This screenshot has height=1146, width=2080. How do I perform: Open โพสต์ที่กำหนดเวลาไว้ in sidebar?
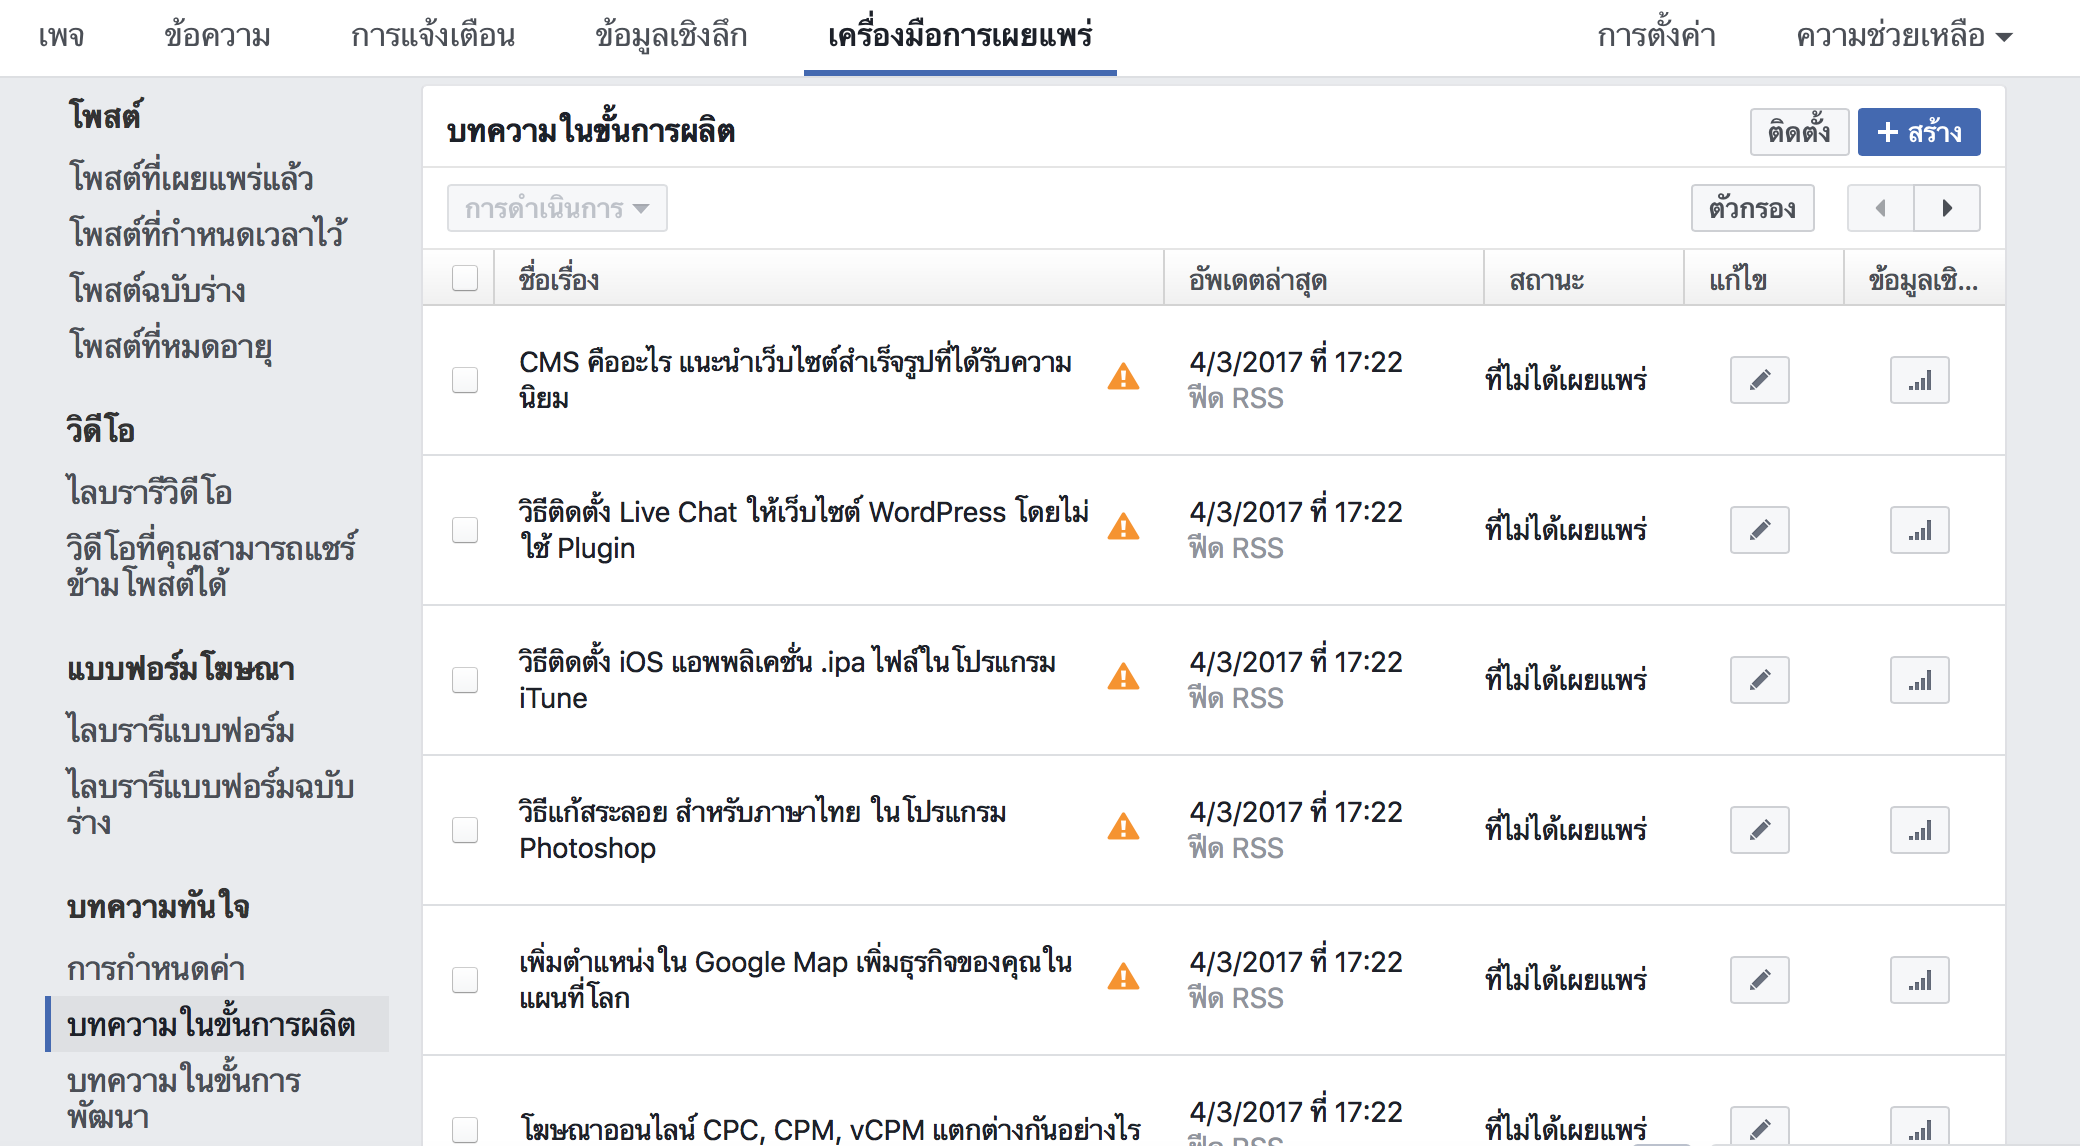pos(207,233)
